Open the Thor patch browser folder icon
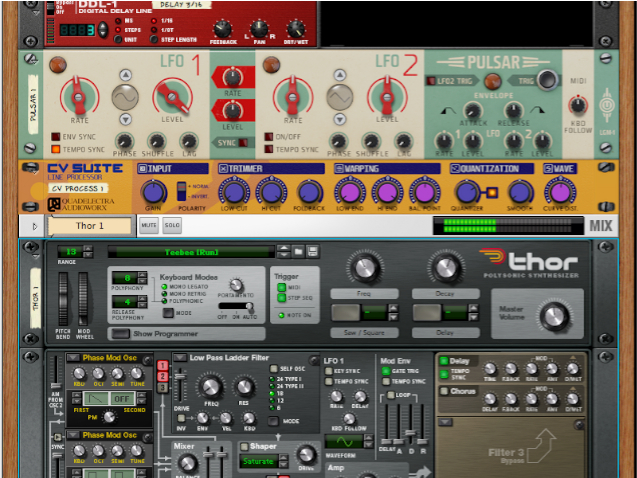Screen dimensions: 637x478 point(299,251)
